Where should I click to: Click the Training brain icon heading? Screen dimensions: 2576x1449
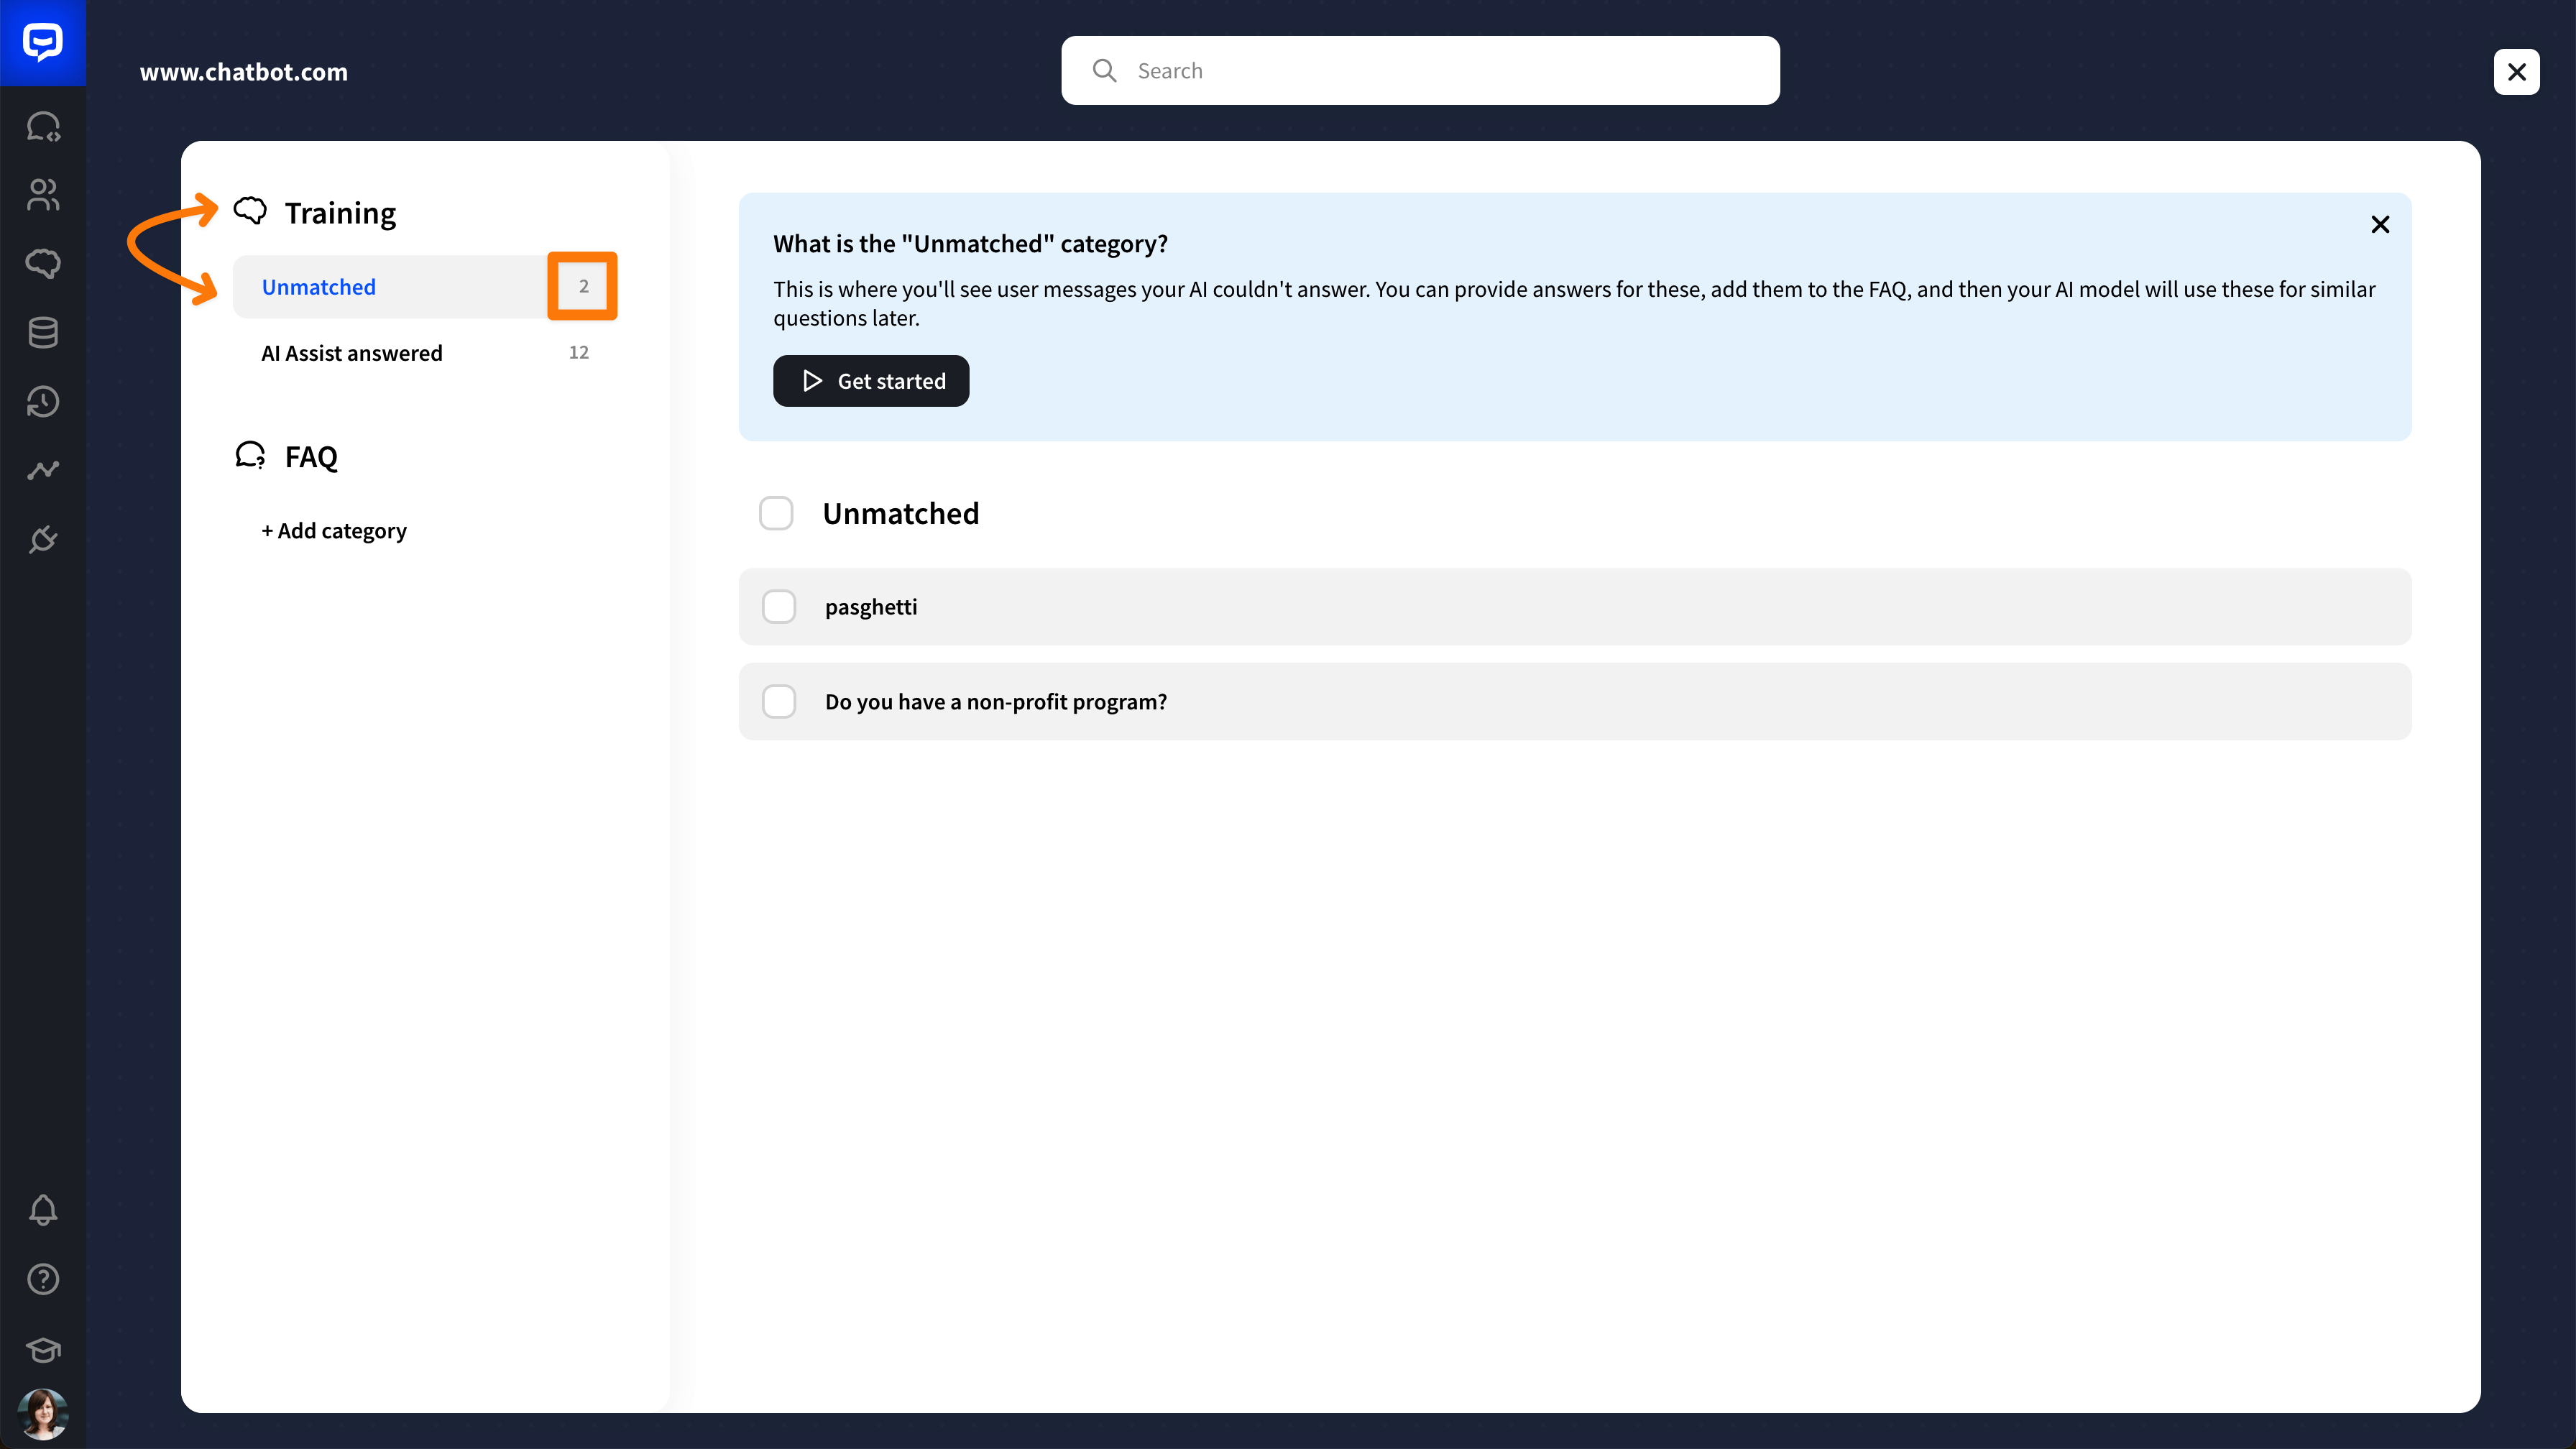point(250,211)
